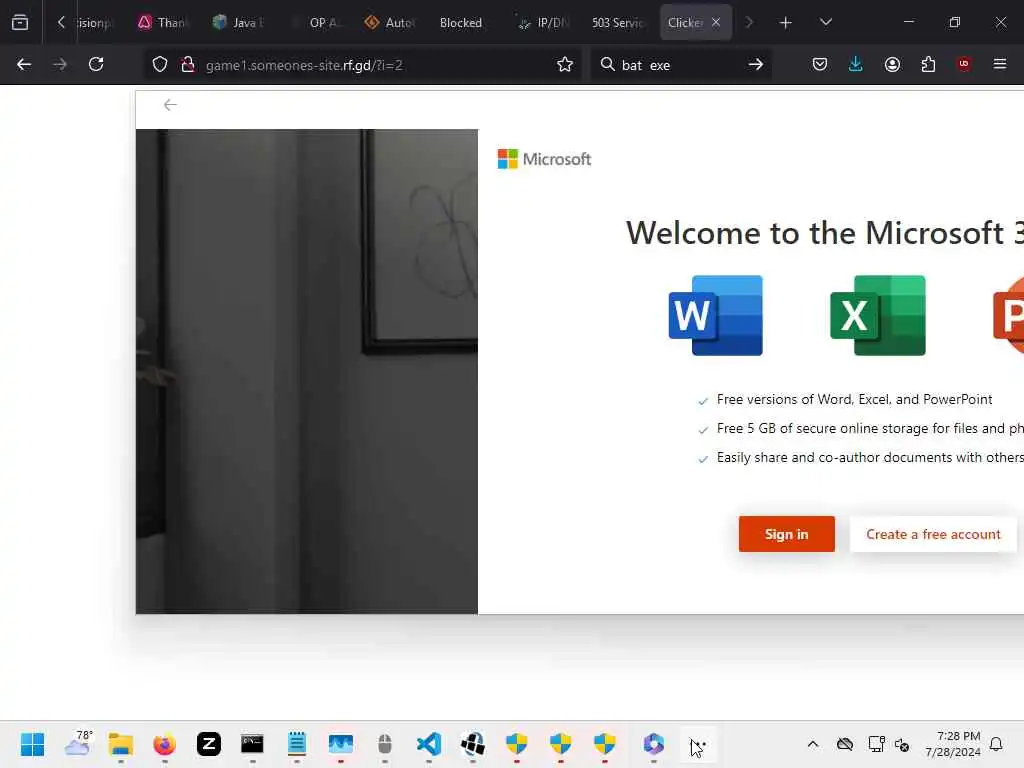Open the mouse app icon in taskbar
Screen dimensions: 1024x768
(385, 744)
